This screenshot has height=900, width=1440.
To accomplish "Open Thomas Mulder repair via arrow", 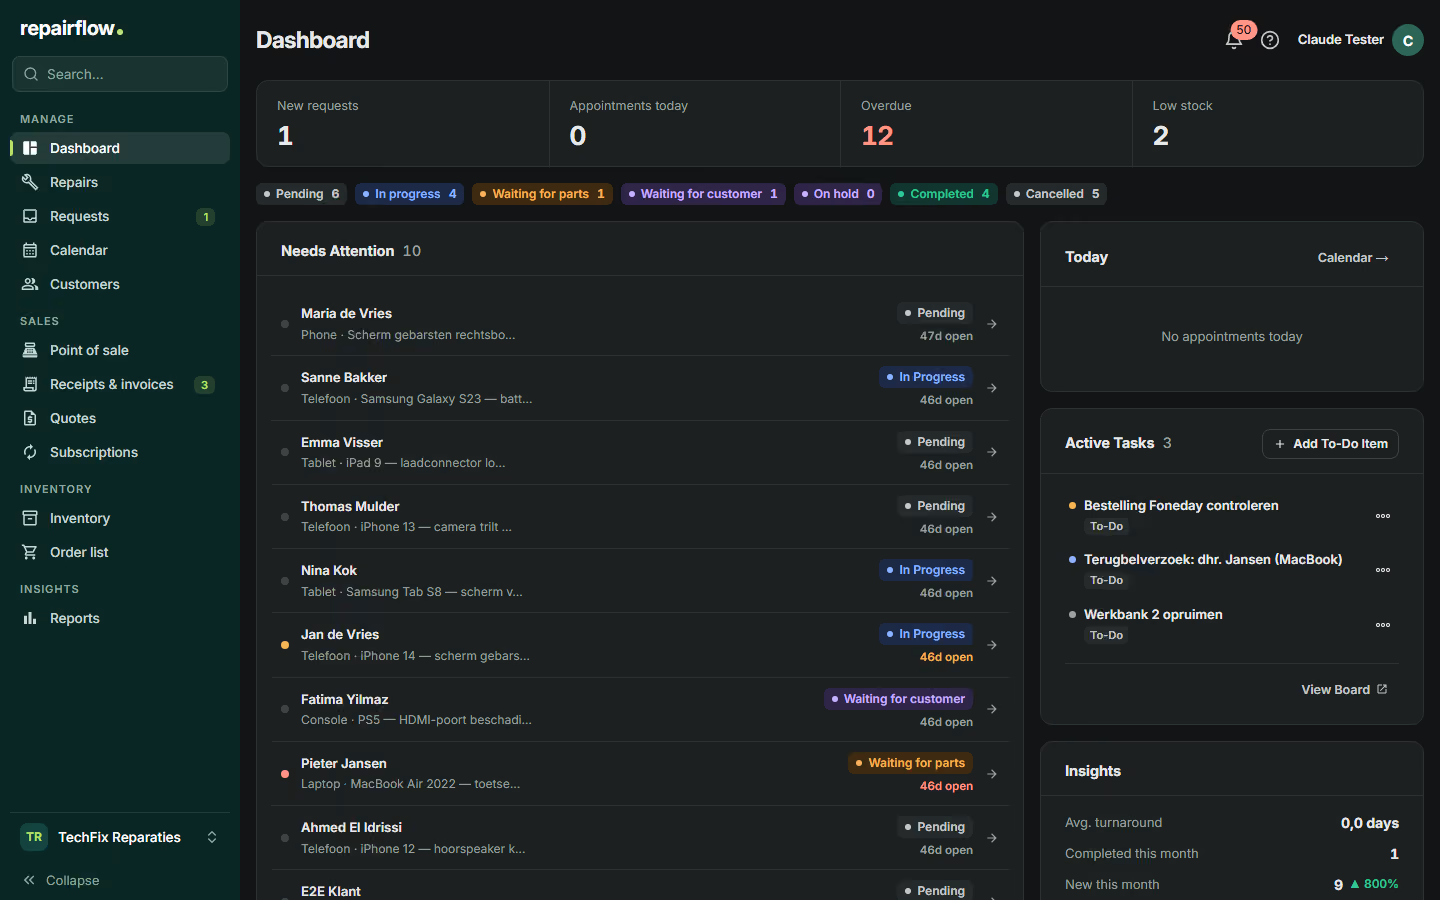I will click(992, 517).
